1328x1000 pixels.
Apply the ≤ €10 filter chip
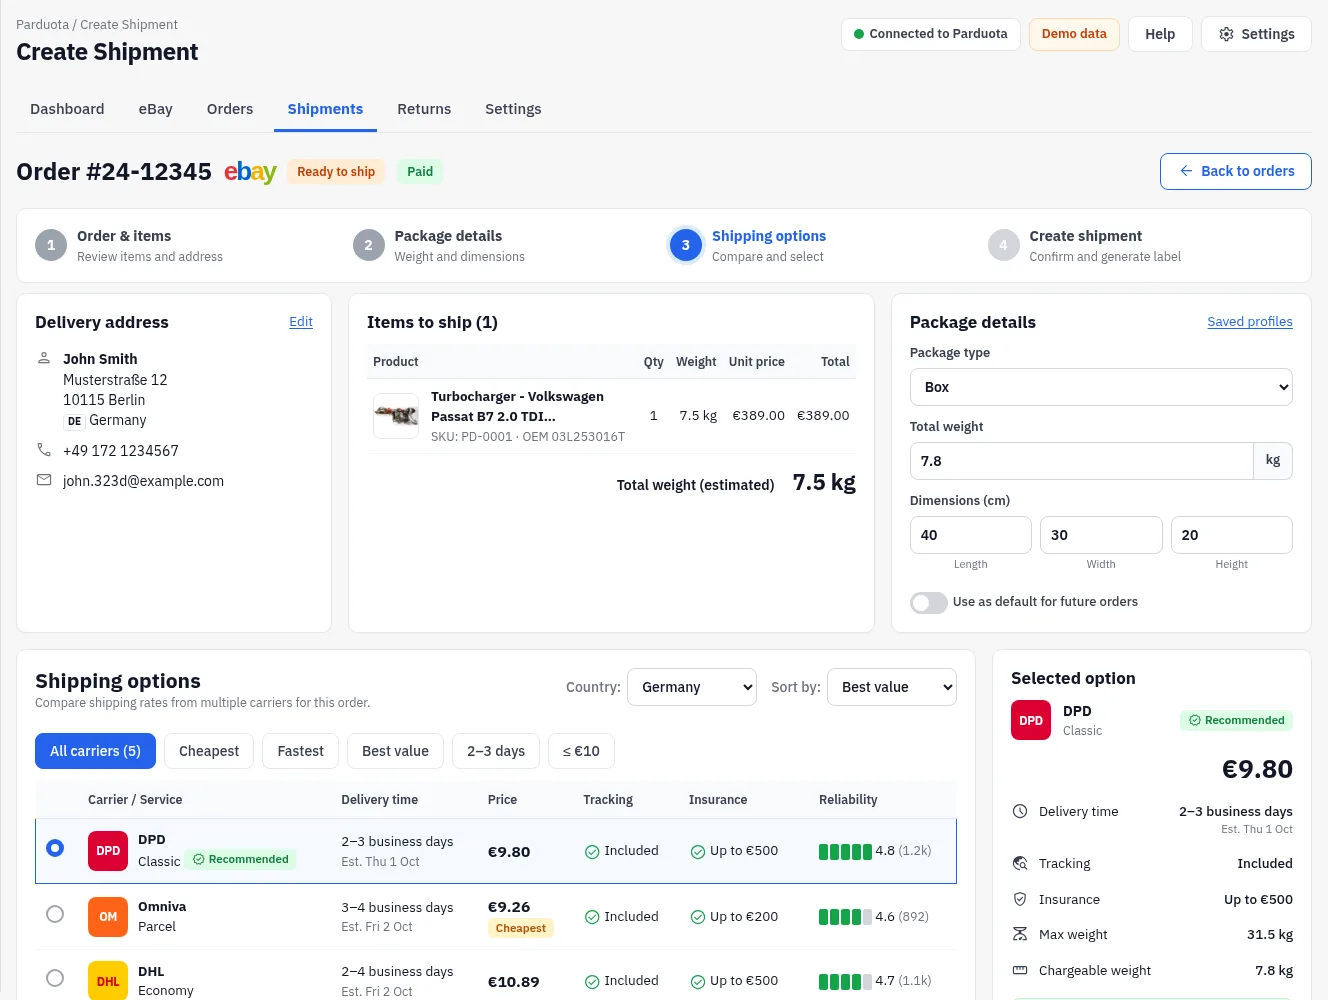pyautogui.click(x=581, y=751)
